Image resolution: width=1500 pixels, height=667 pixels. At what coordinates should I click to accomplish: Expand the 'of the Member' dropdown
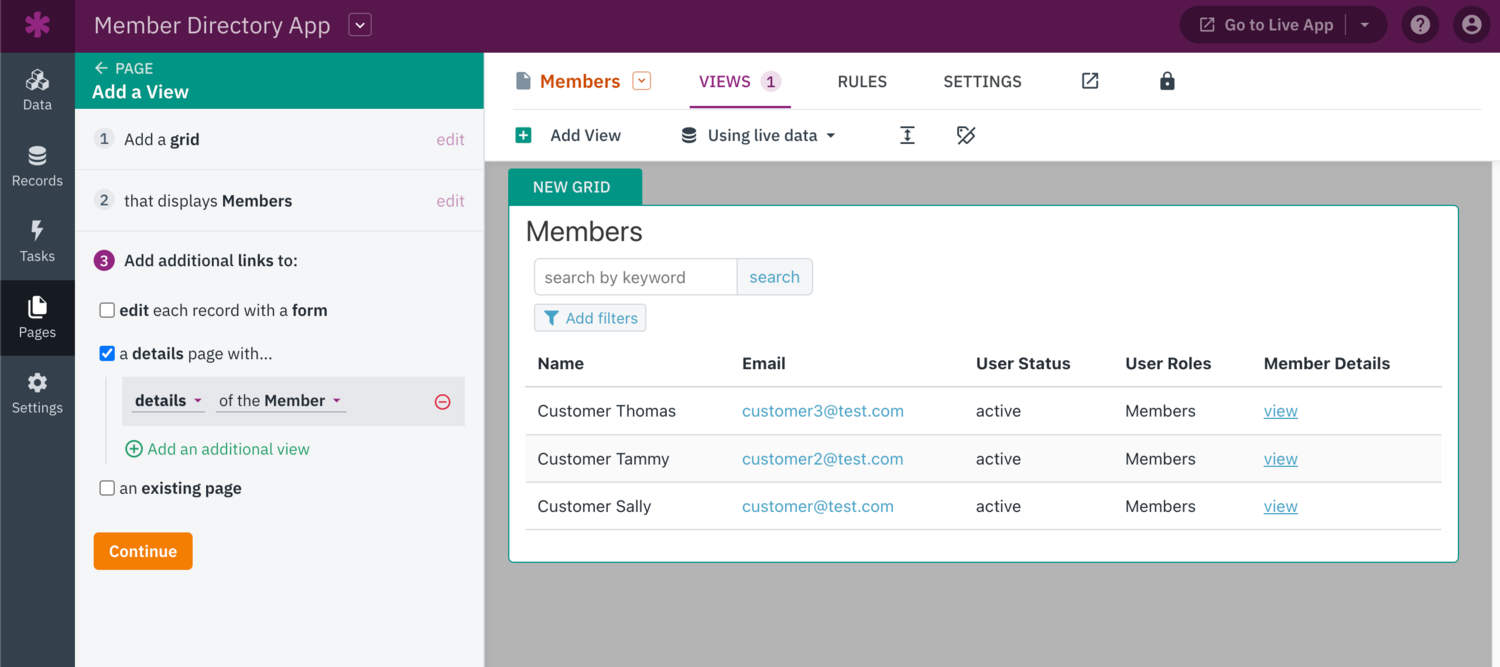[280, 401]
